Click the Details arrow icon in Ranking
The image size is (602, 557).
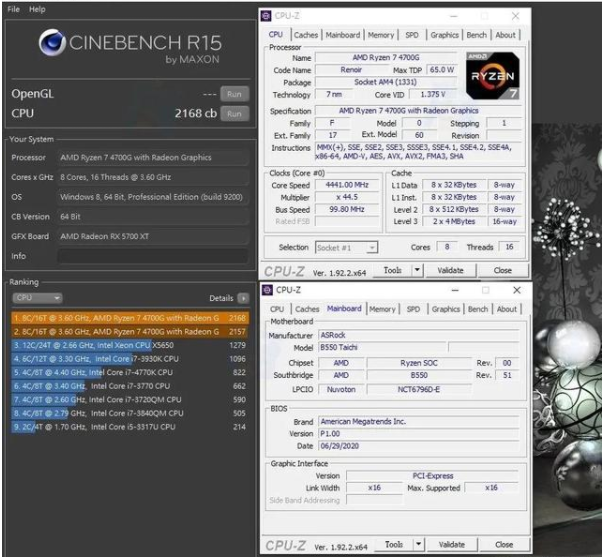coord(243,298)
